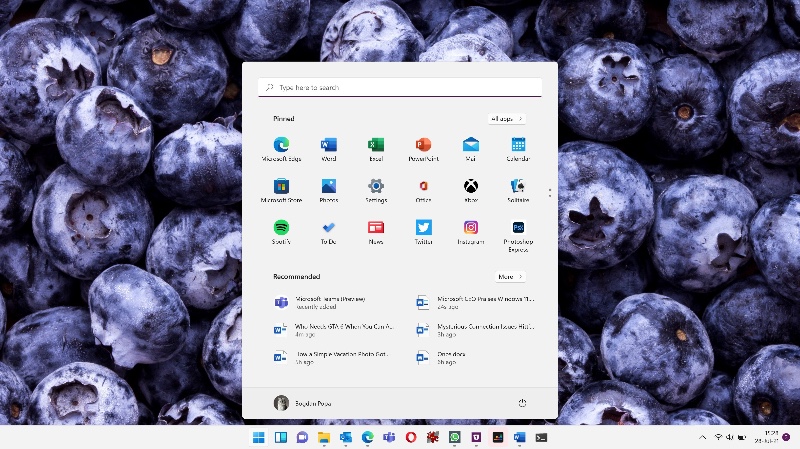Expand the All apps list
The width and height of the screenshot is (800, 449).
tap(507, 119)
